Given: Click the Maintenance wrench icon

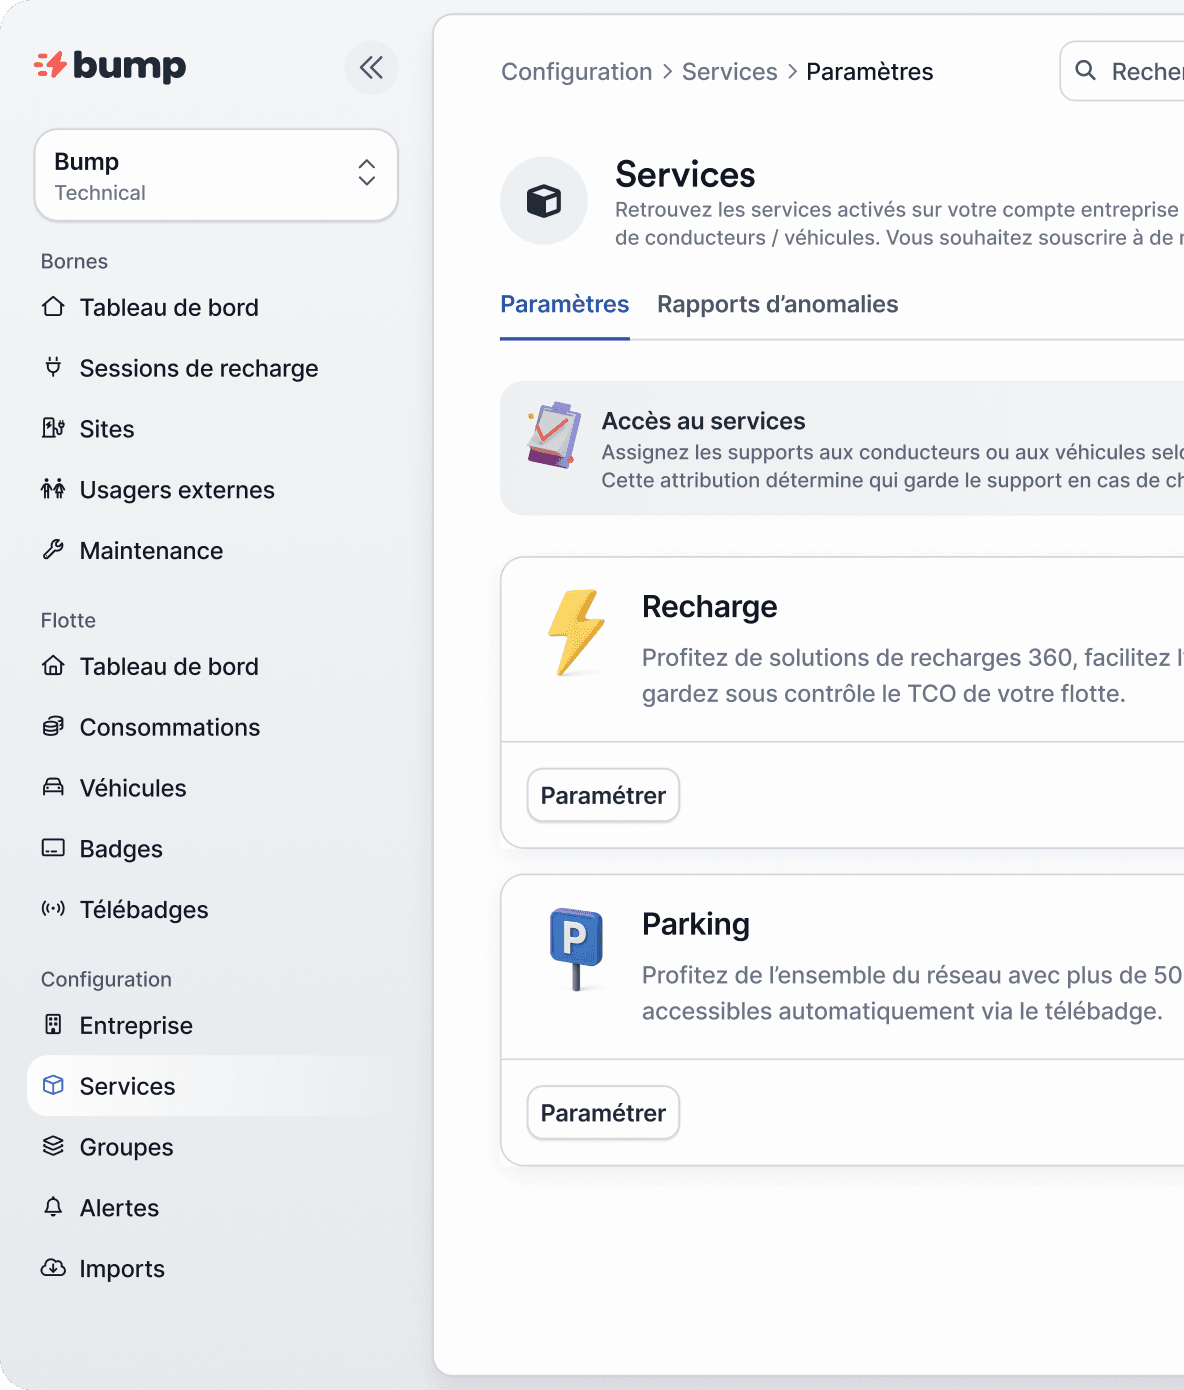Looking at the screenshot, I should [x=53, y=550].
